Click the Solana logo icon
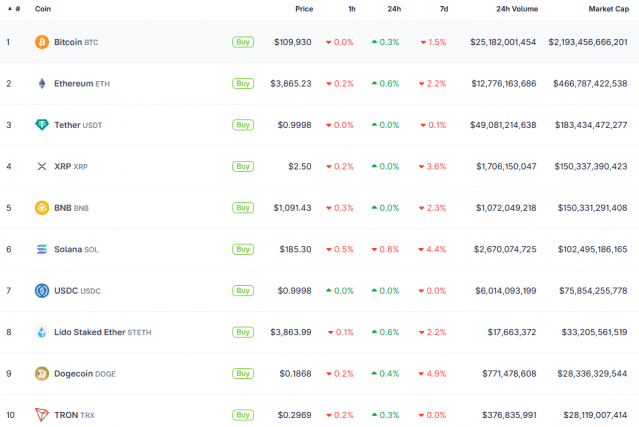Viewport: 639px width, 427px height. tap(42, 249)
